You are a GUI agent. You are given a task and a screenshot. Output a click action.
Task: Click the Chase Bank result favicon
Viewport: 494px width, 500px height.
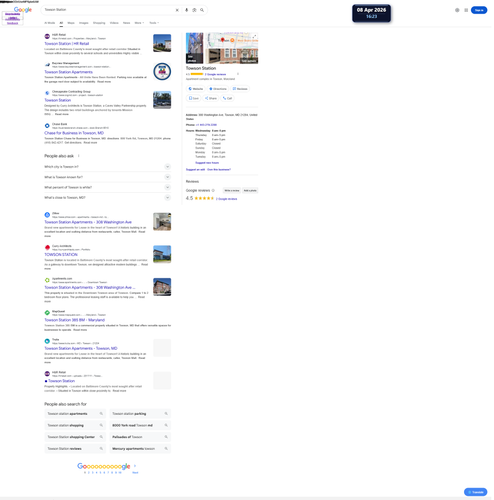point(47,126)
